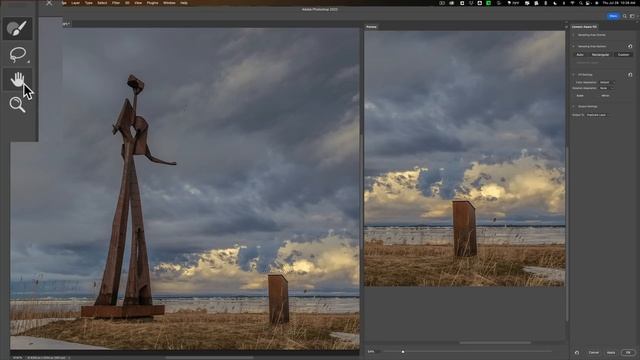Collapse the Output Settings section
Screen dimensions: 640x360
(573, 107)
